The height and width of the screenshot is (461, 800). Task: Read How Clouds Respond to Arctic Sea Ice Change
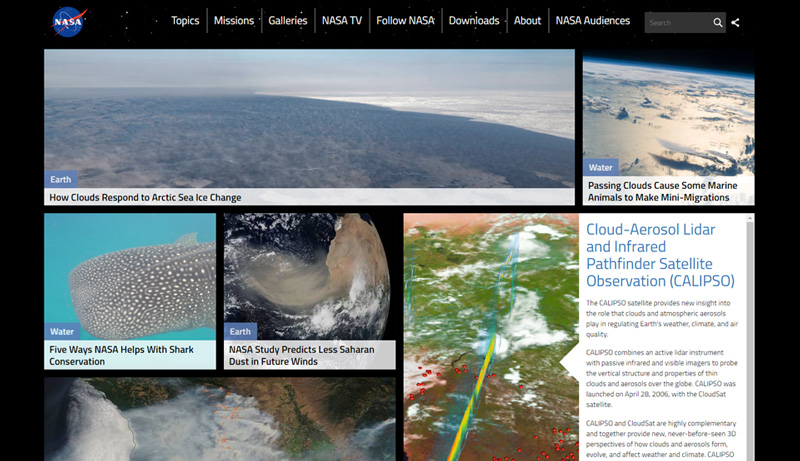145,197
